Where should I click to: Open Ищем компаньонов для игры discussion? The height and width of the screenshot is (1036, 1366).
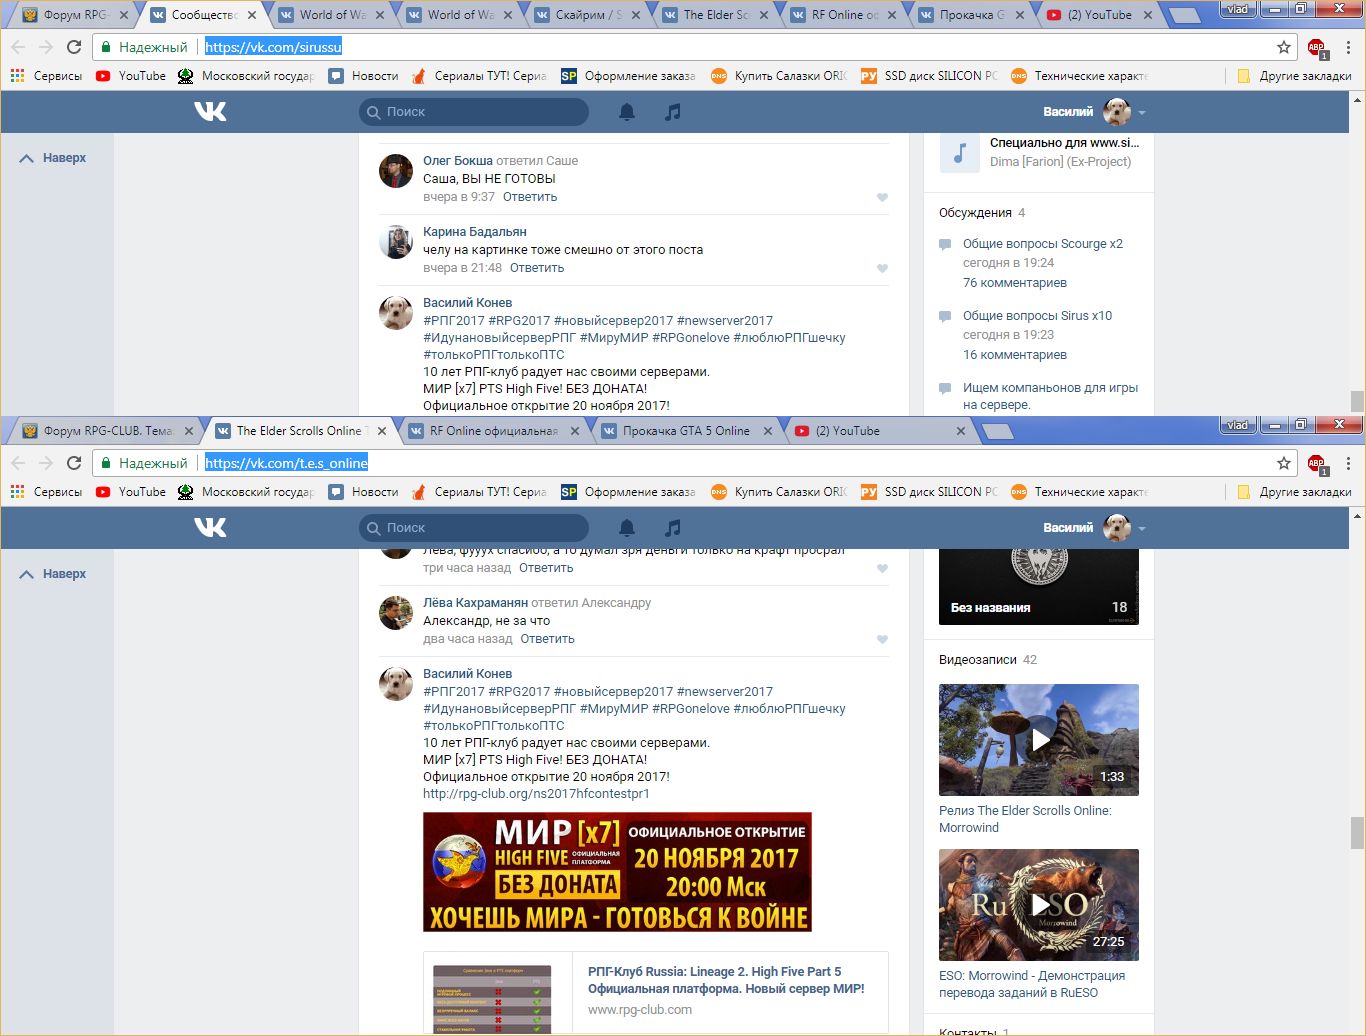click(x=1050, y=396)
